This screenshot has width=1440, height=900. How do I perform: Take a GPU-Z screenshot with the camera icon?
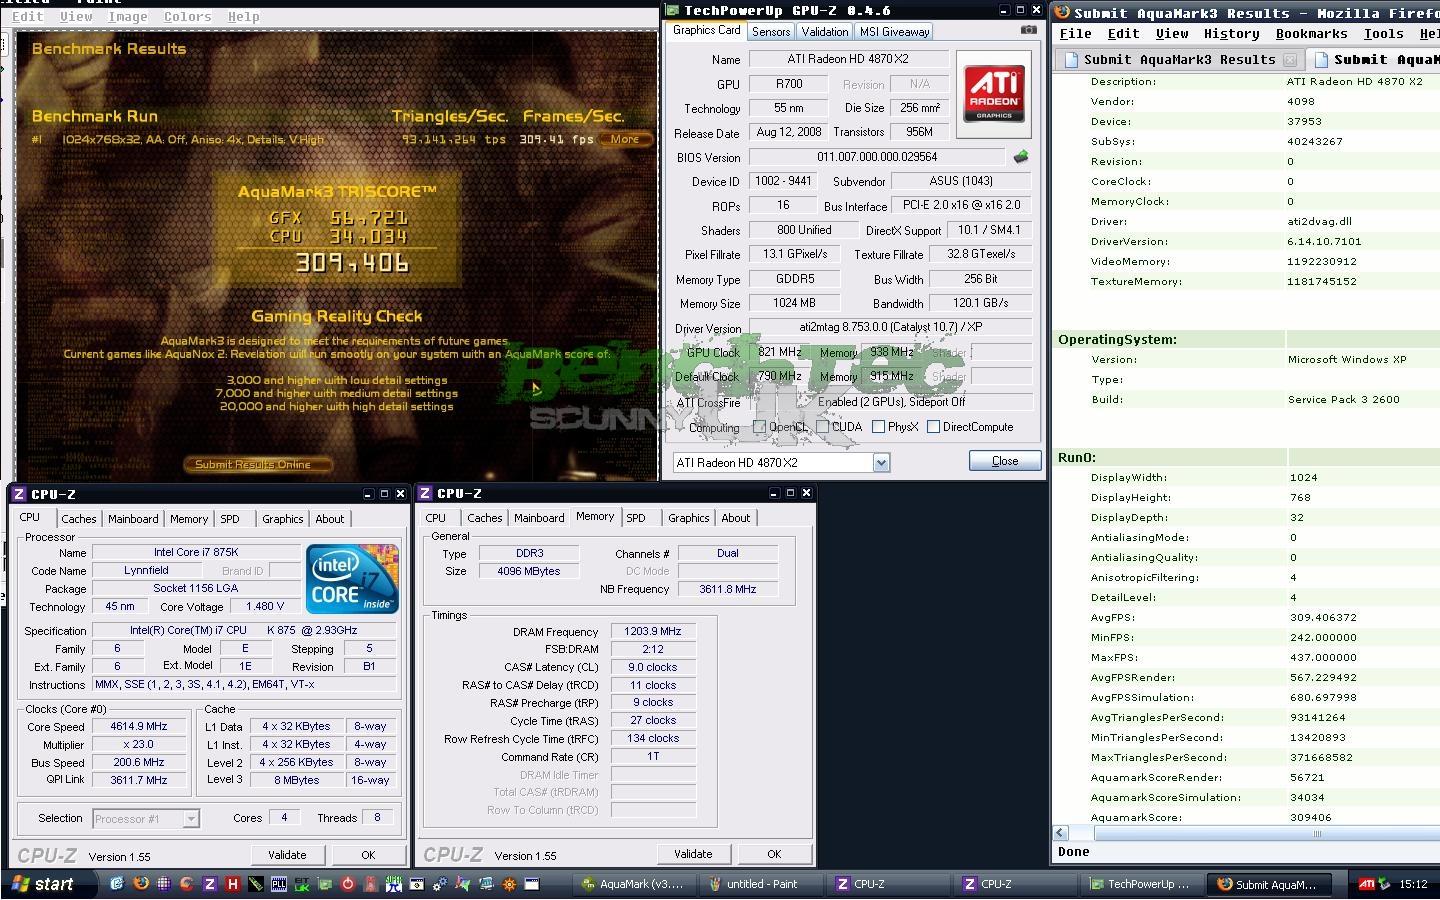tap(1028, 30)
